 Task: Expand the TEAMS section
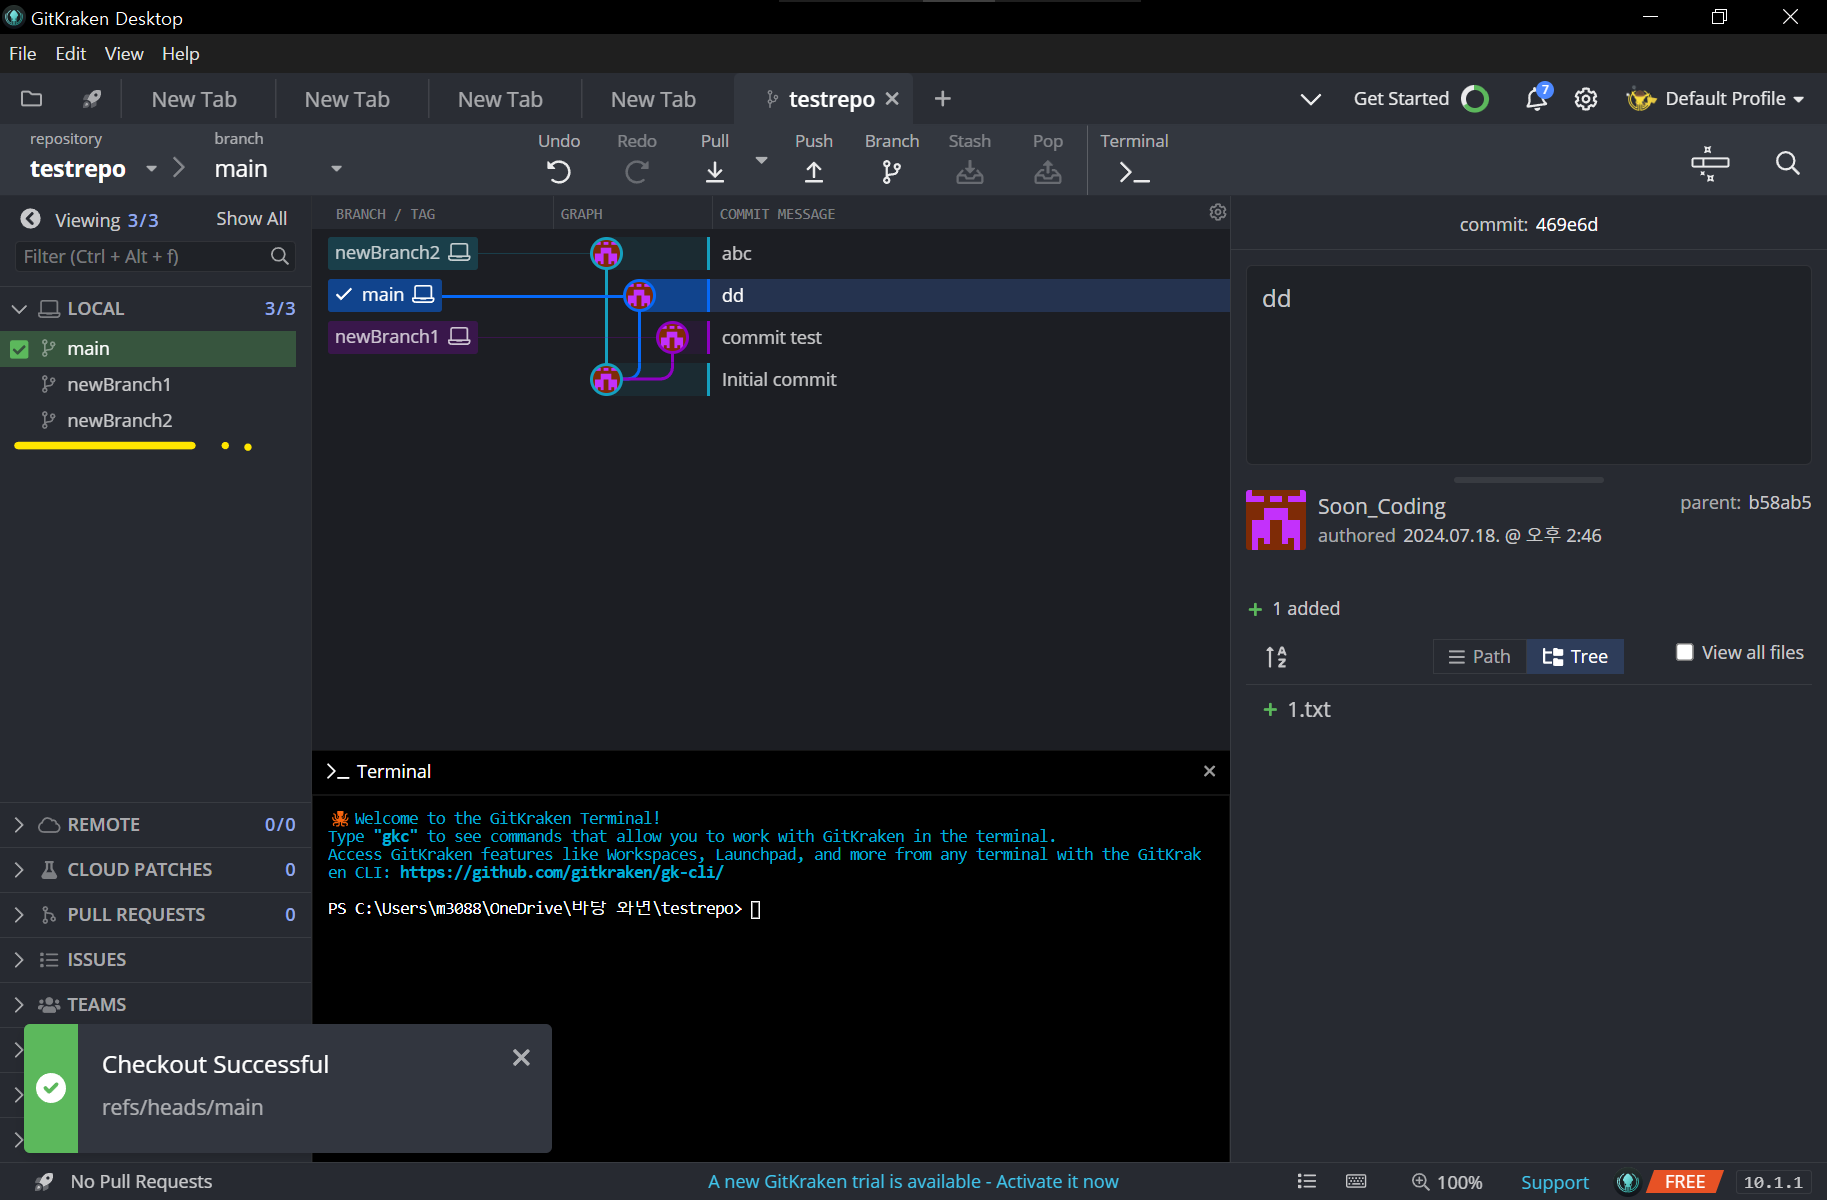19,1005
